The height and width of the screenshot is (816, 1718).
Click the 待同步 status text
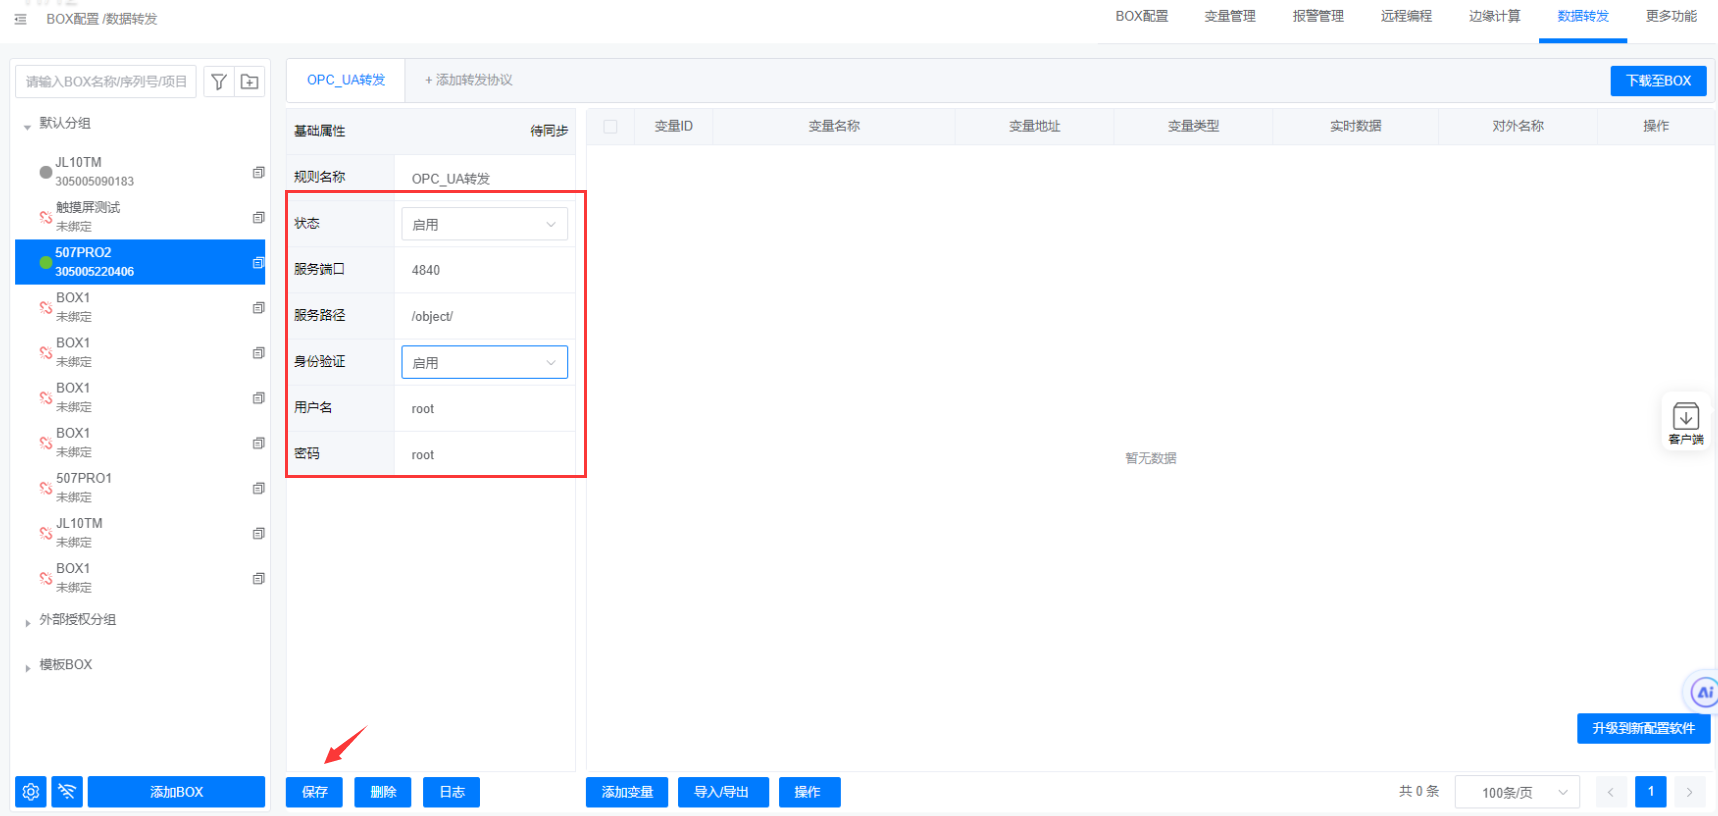coord(549,131)
